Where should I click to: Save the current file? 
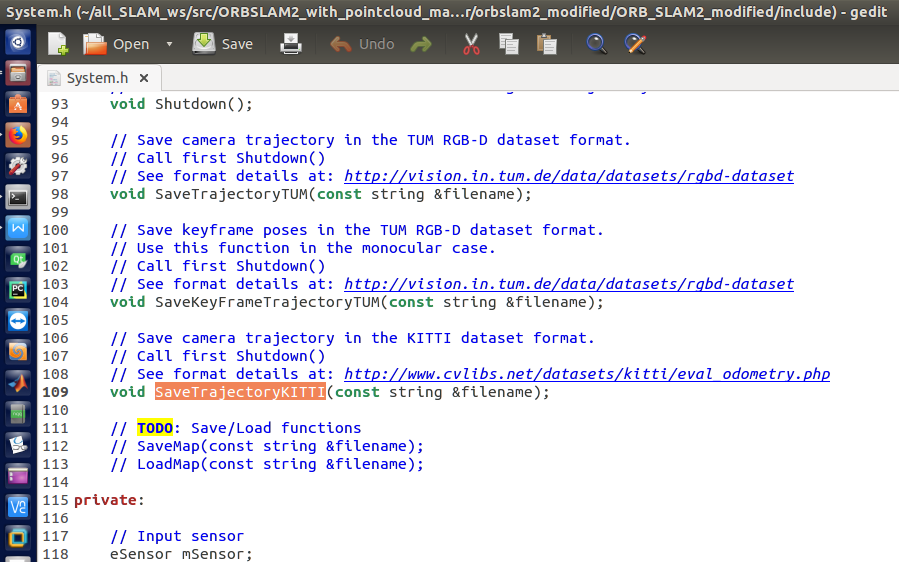[x=222, y=44]
